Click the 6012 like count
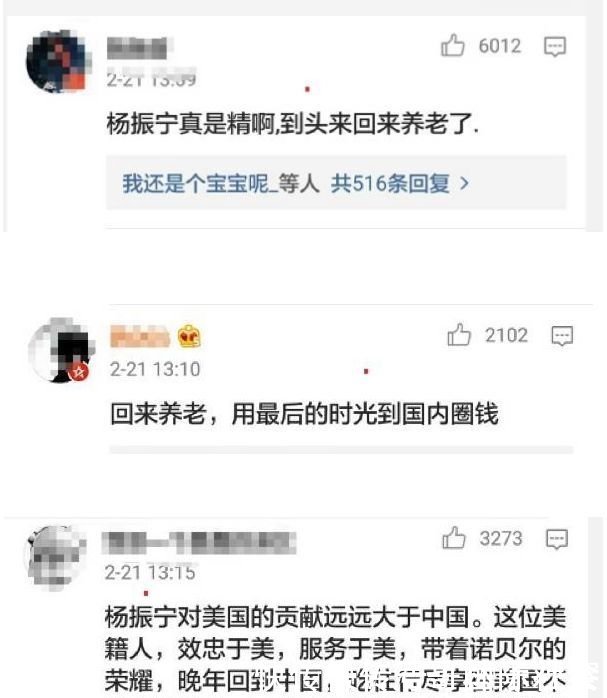The width and height of the screenshot is (607, 698). point(500,46)
